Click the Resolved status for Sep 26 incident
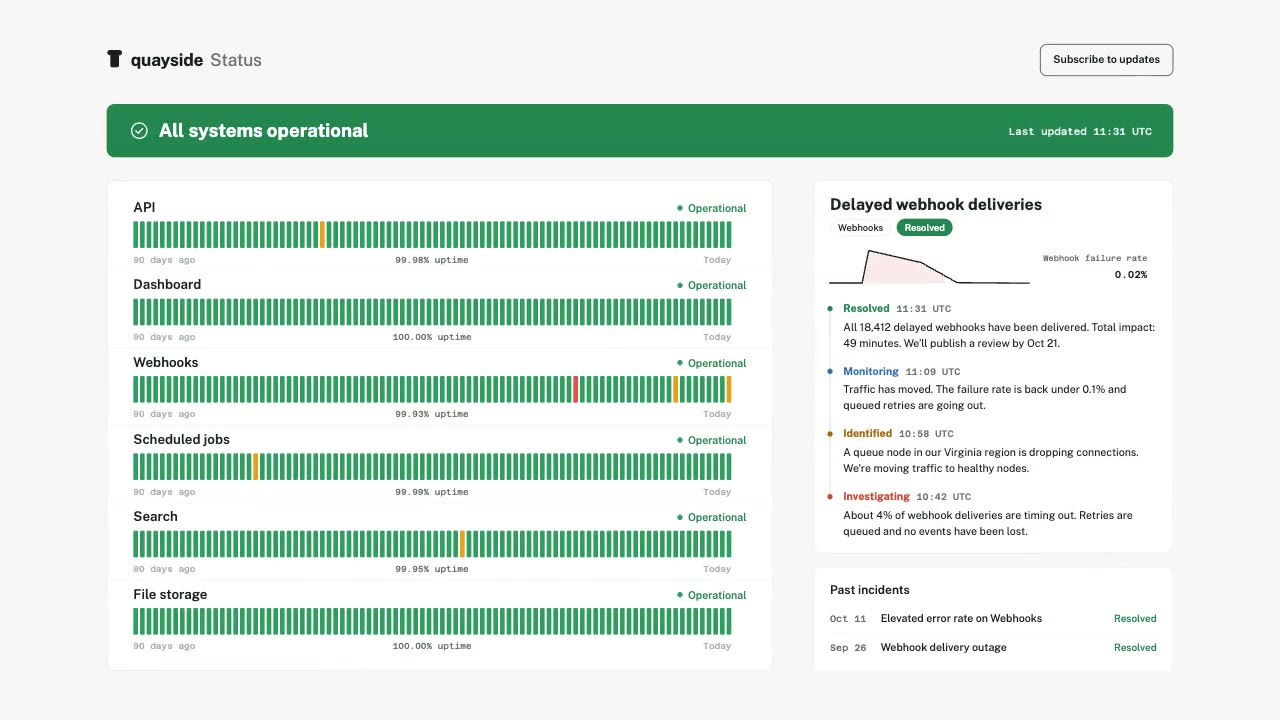Image resolution: width=1280 pixels, height=720 pixels. (1135, 648)
